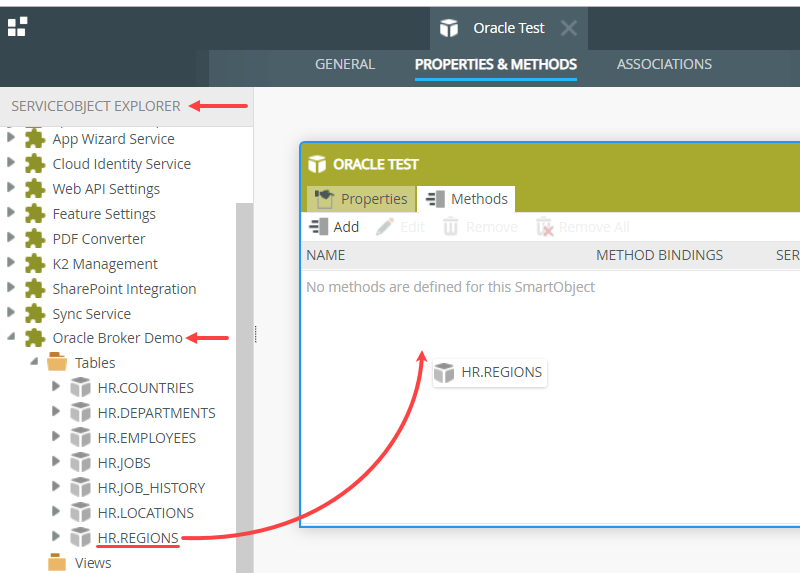Screen dimensions: 800x573
Task: Click the Sync Service puzzle icon
Action: pos(35,313)
